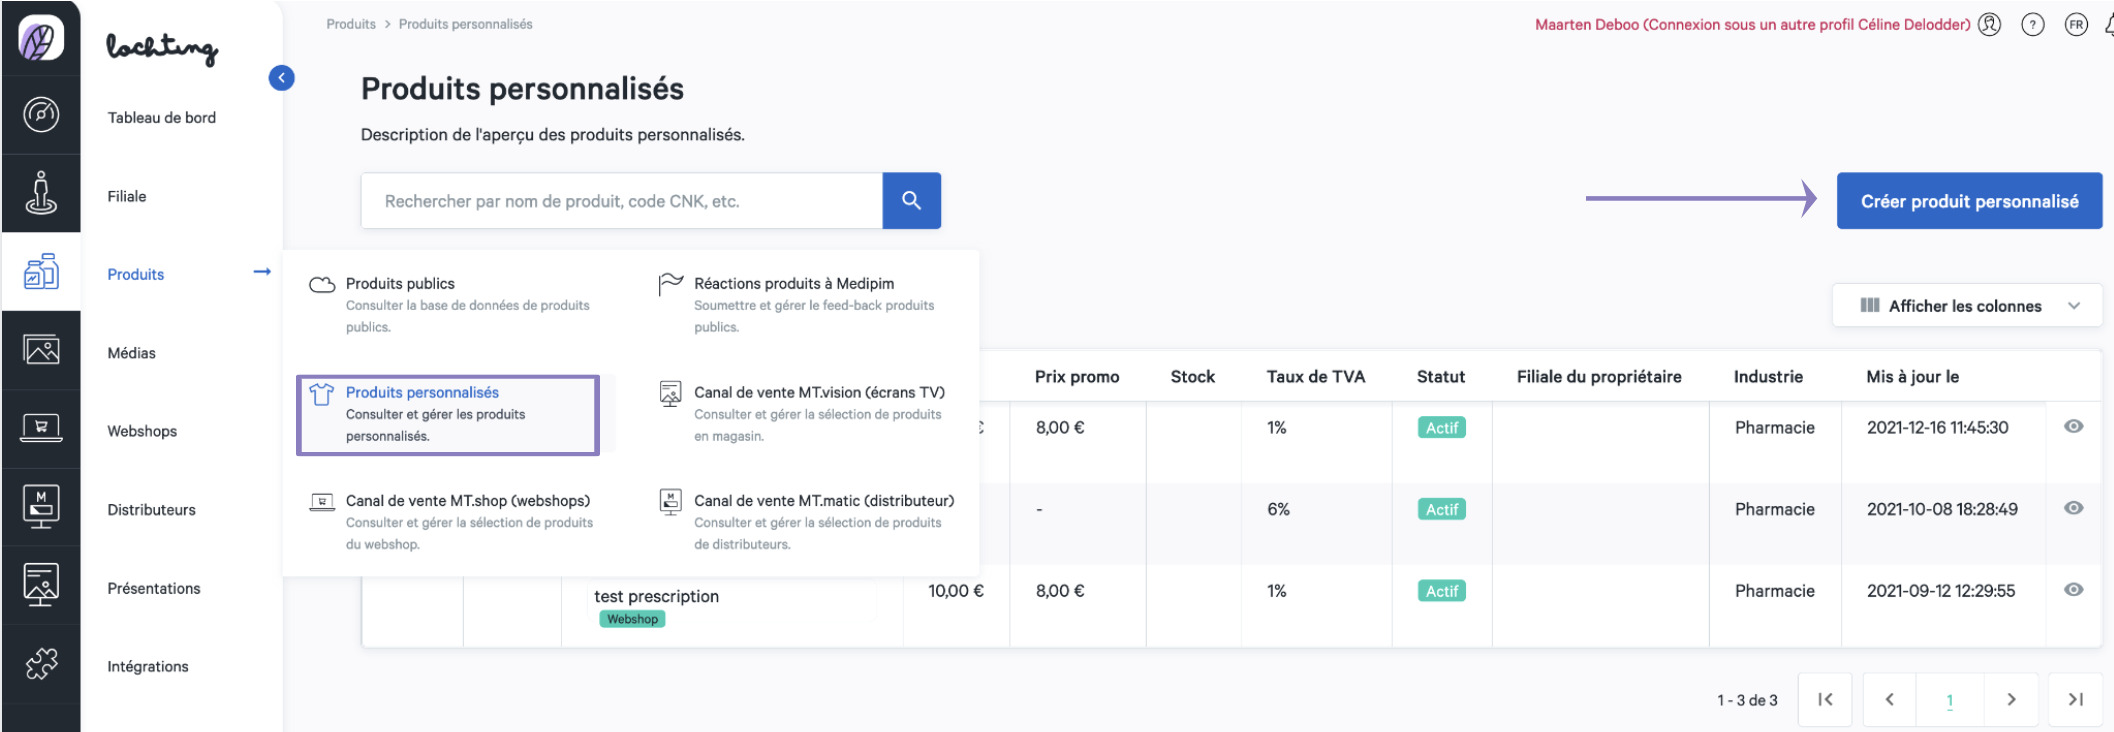Click Produits breadcrumb link

[x=351, y=24]
